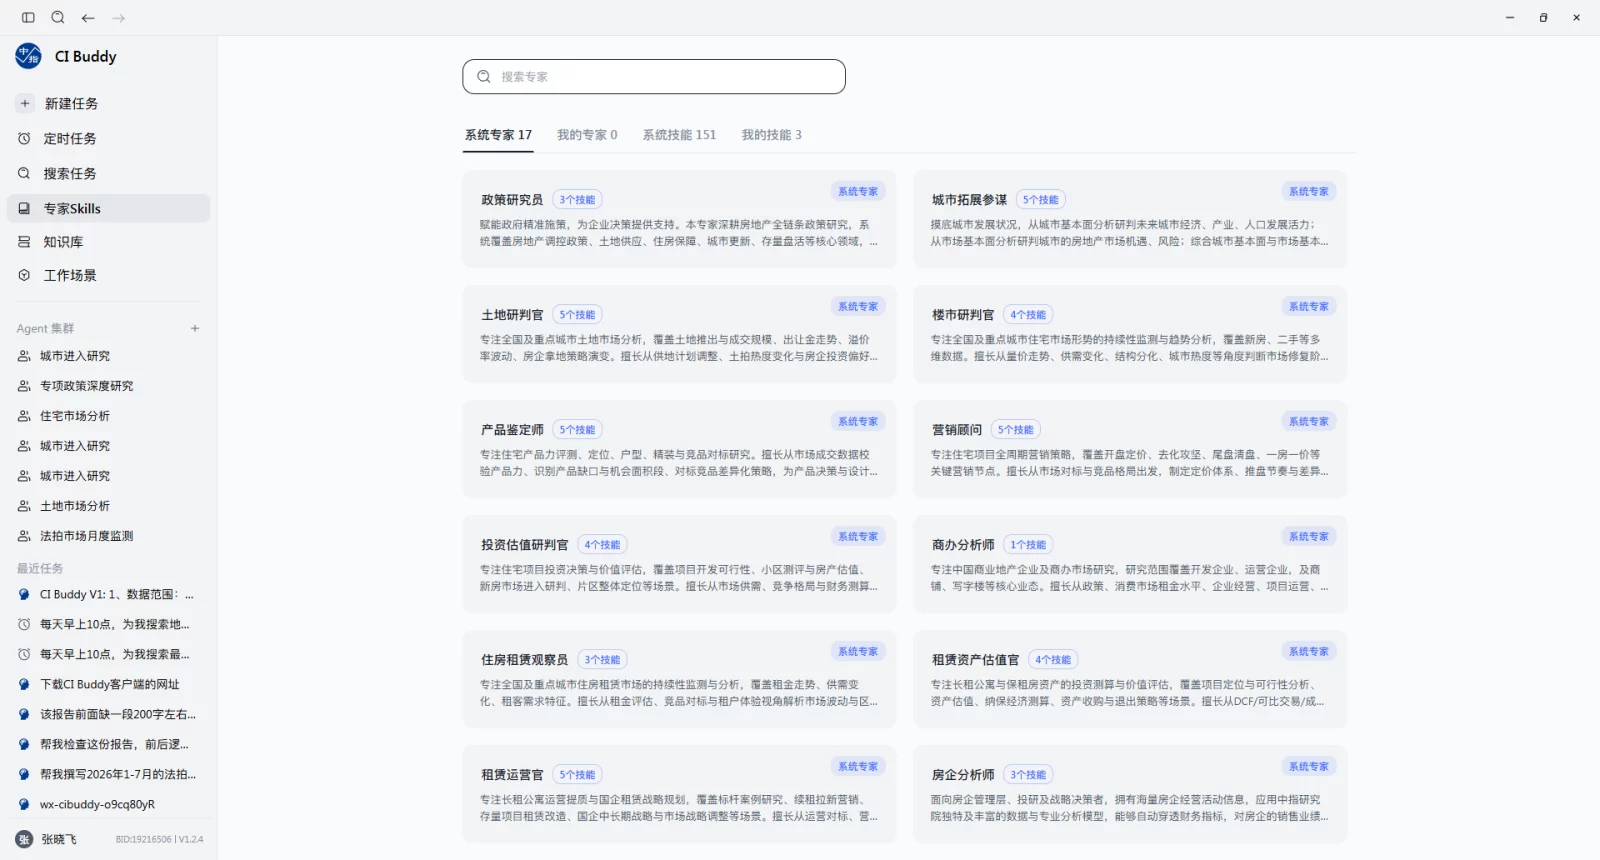Click the icon beside CI Buddy V1 task
The image size is (1600, 860).
[x=24, y=594]
